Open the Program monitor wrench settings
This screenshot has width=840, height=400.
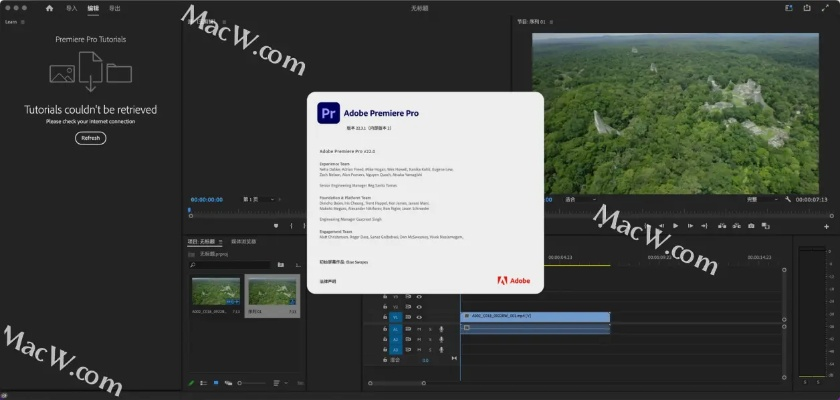(x=788, y=199)
